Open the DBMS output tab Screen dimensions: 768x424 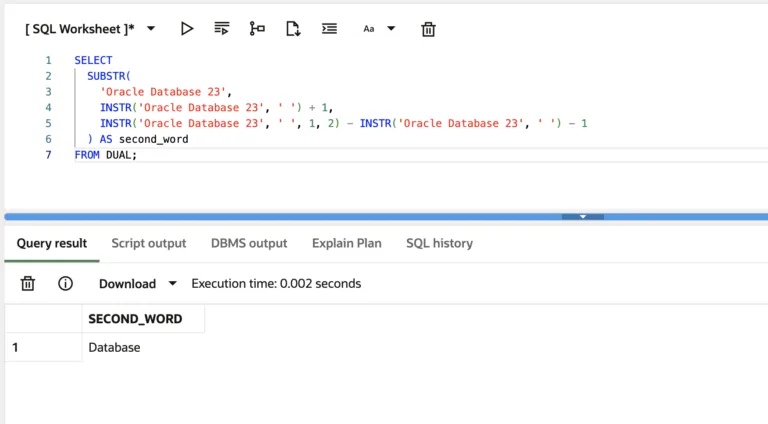(x=249, y=243)
